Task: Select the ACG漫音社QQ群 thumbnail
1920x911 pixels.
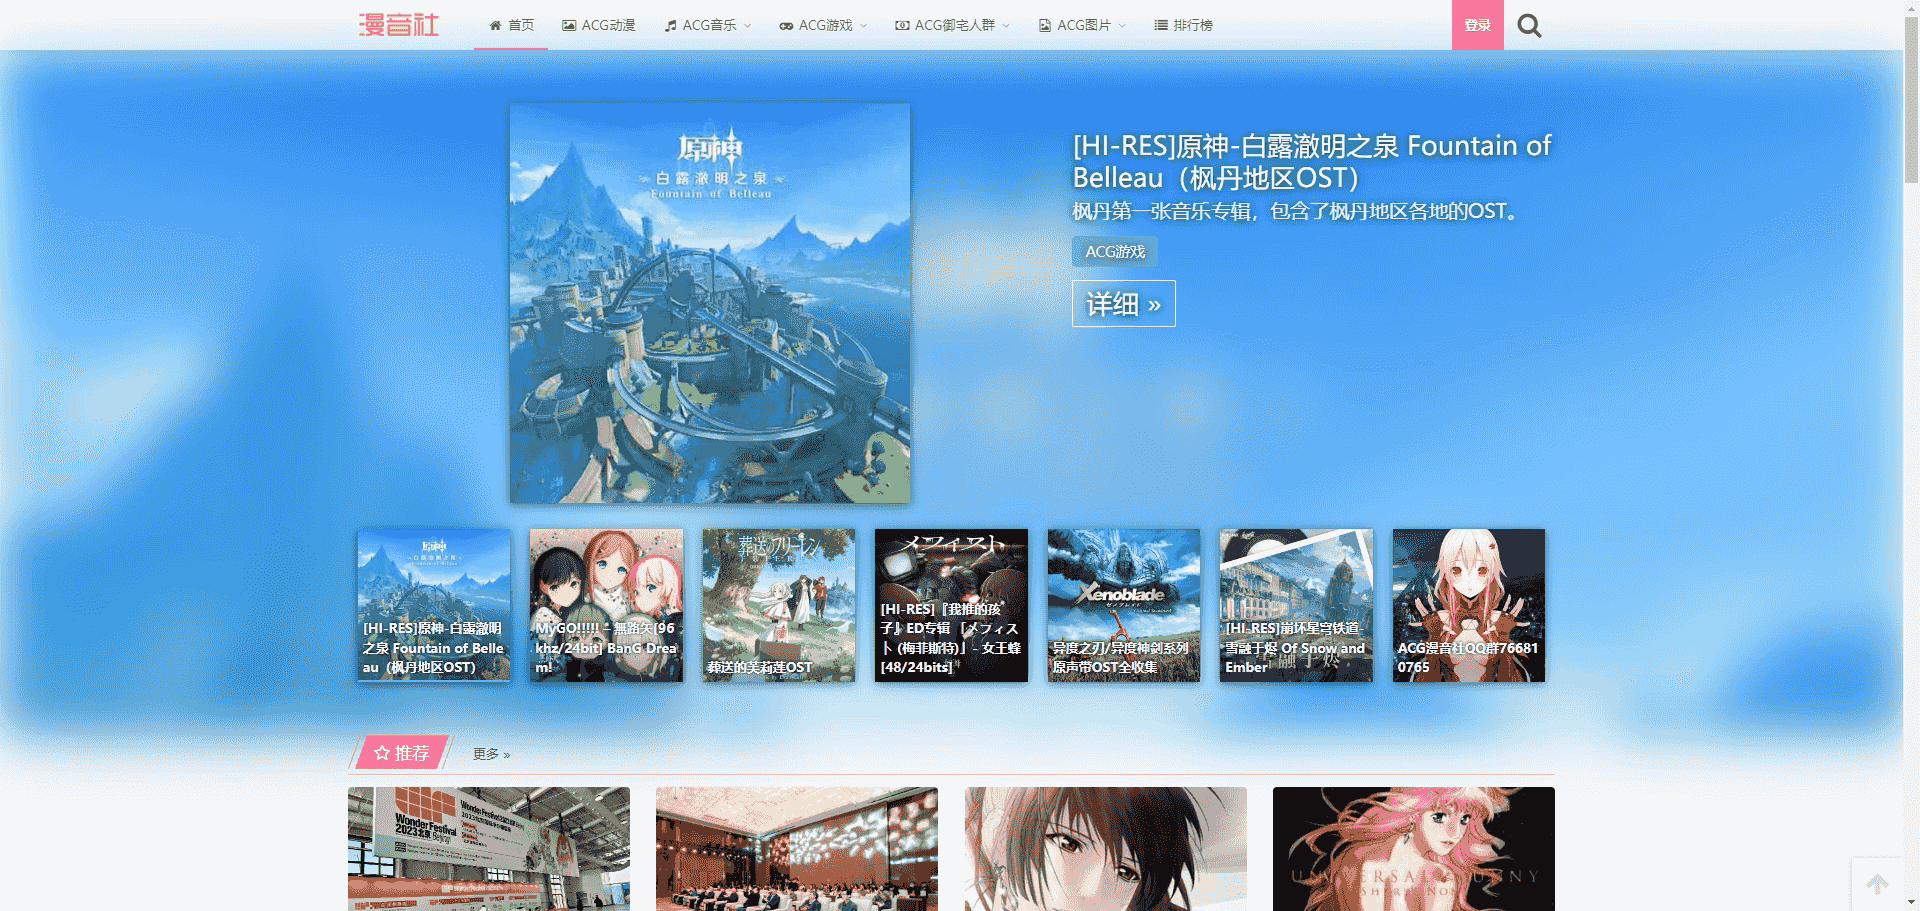Action: pyautogui.click(x=1469, y=606)
